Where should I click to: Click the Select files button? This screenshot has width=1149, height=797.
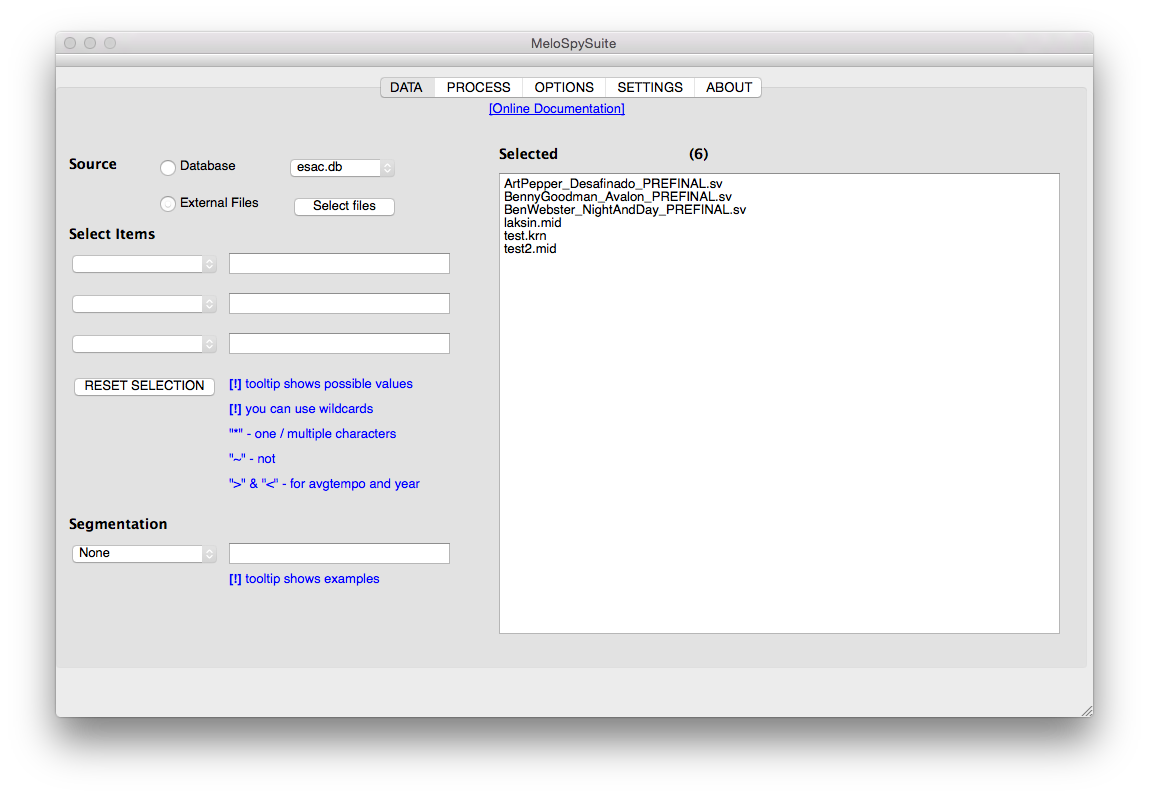(344, 207)
